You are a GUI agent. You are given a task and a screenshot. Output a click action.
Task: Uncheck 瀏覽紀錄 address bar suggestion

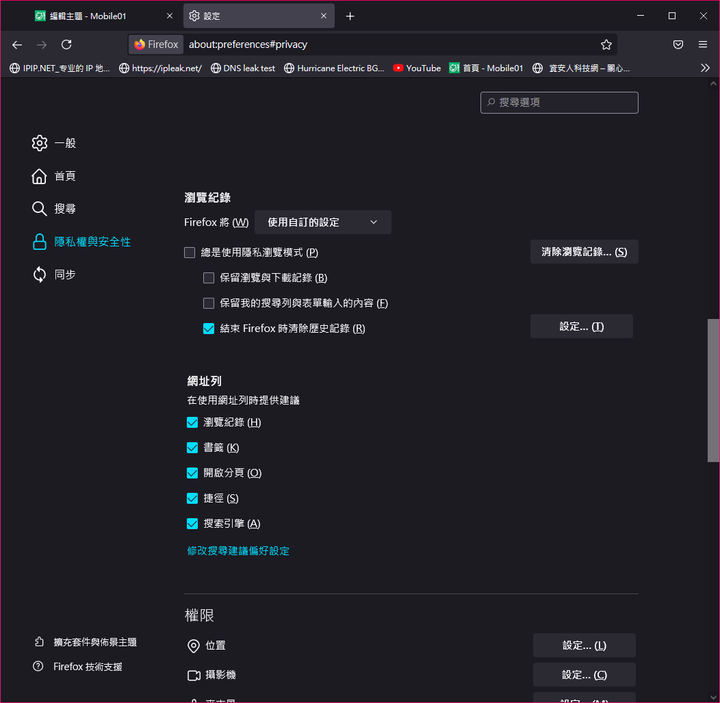(192, 422)
